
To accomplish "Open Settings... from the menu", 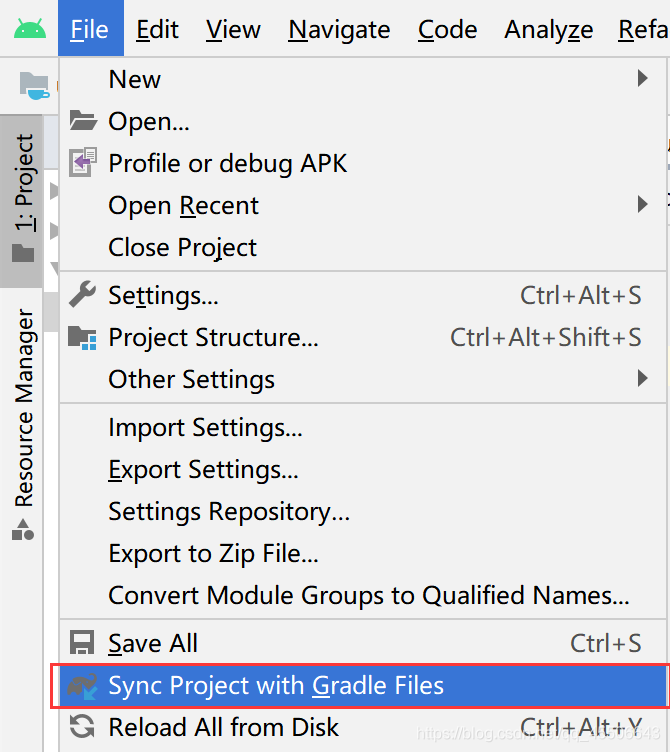I will [x=363, y=295].
